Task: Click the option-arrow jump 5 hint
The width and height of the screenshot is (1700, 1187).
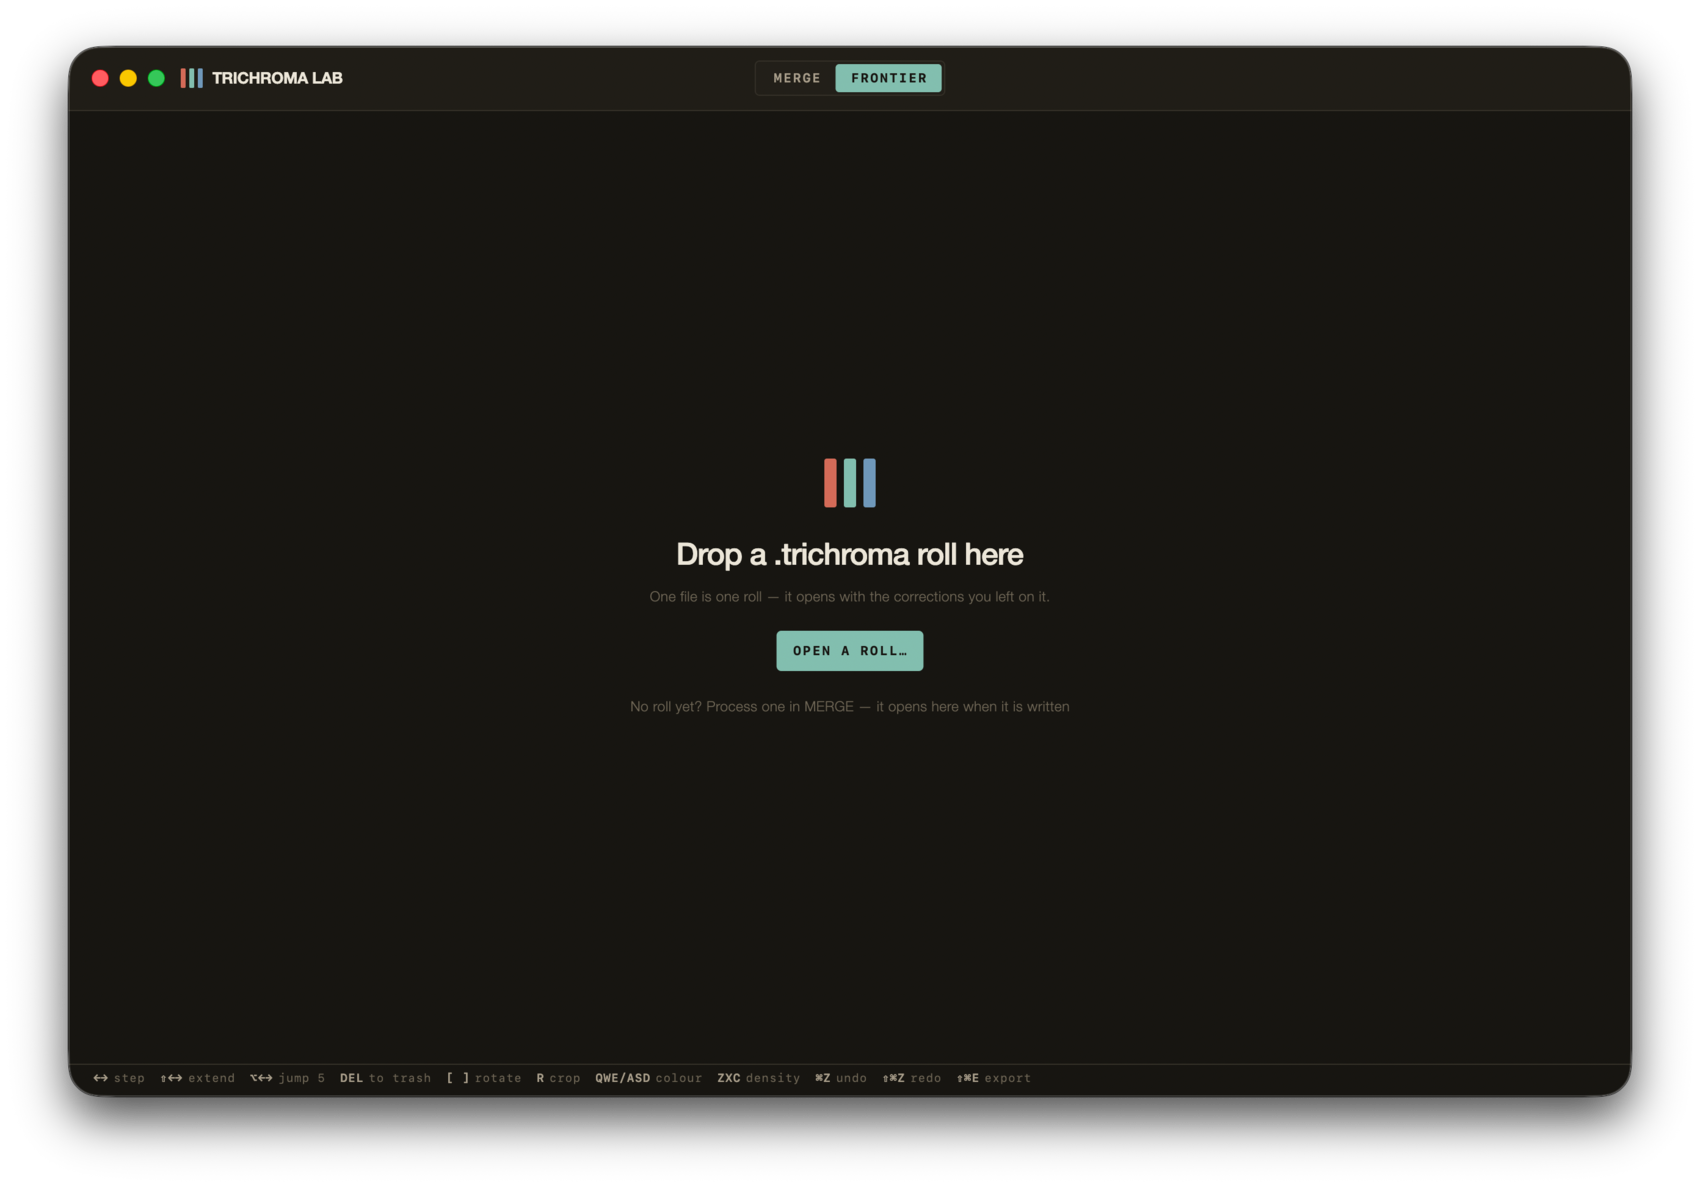Action: pyautogui.click(x=287, y=1078)
